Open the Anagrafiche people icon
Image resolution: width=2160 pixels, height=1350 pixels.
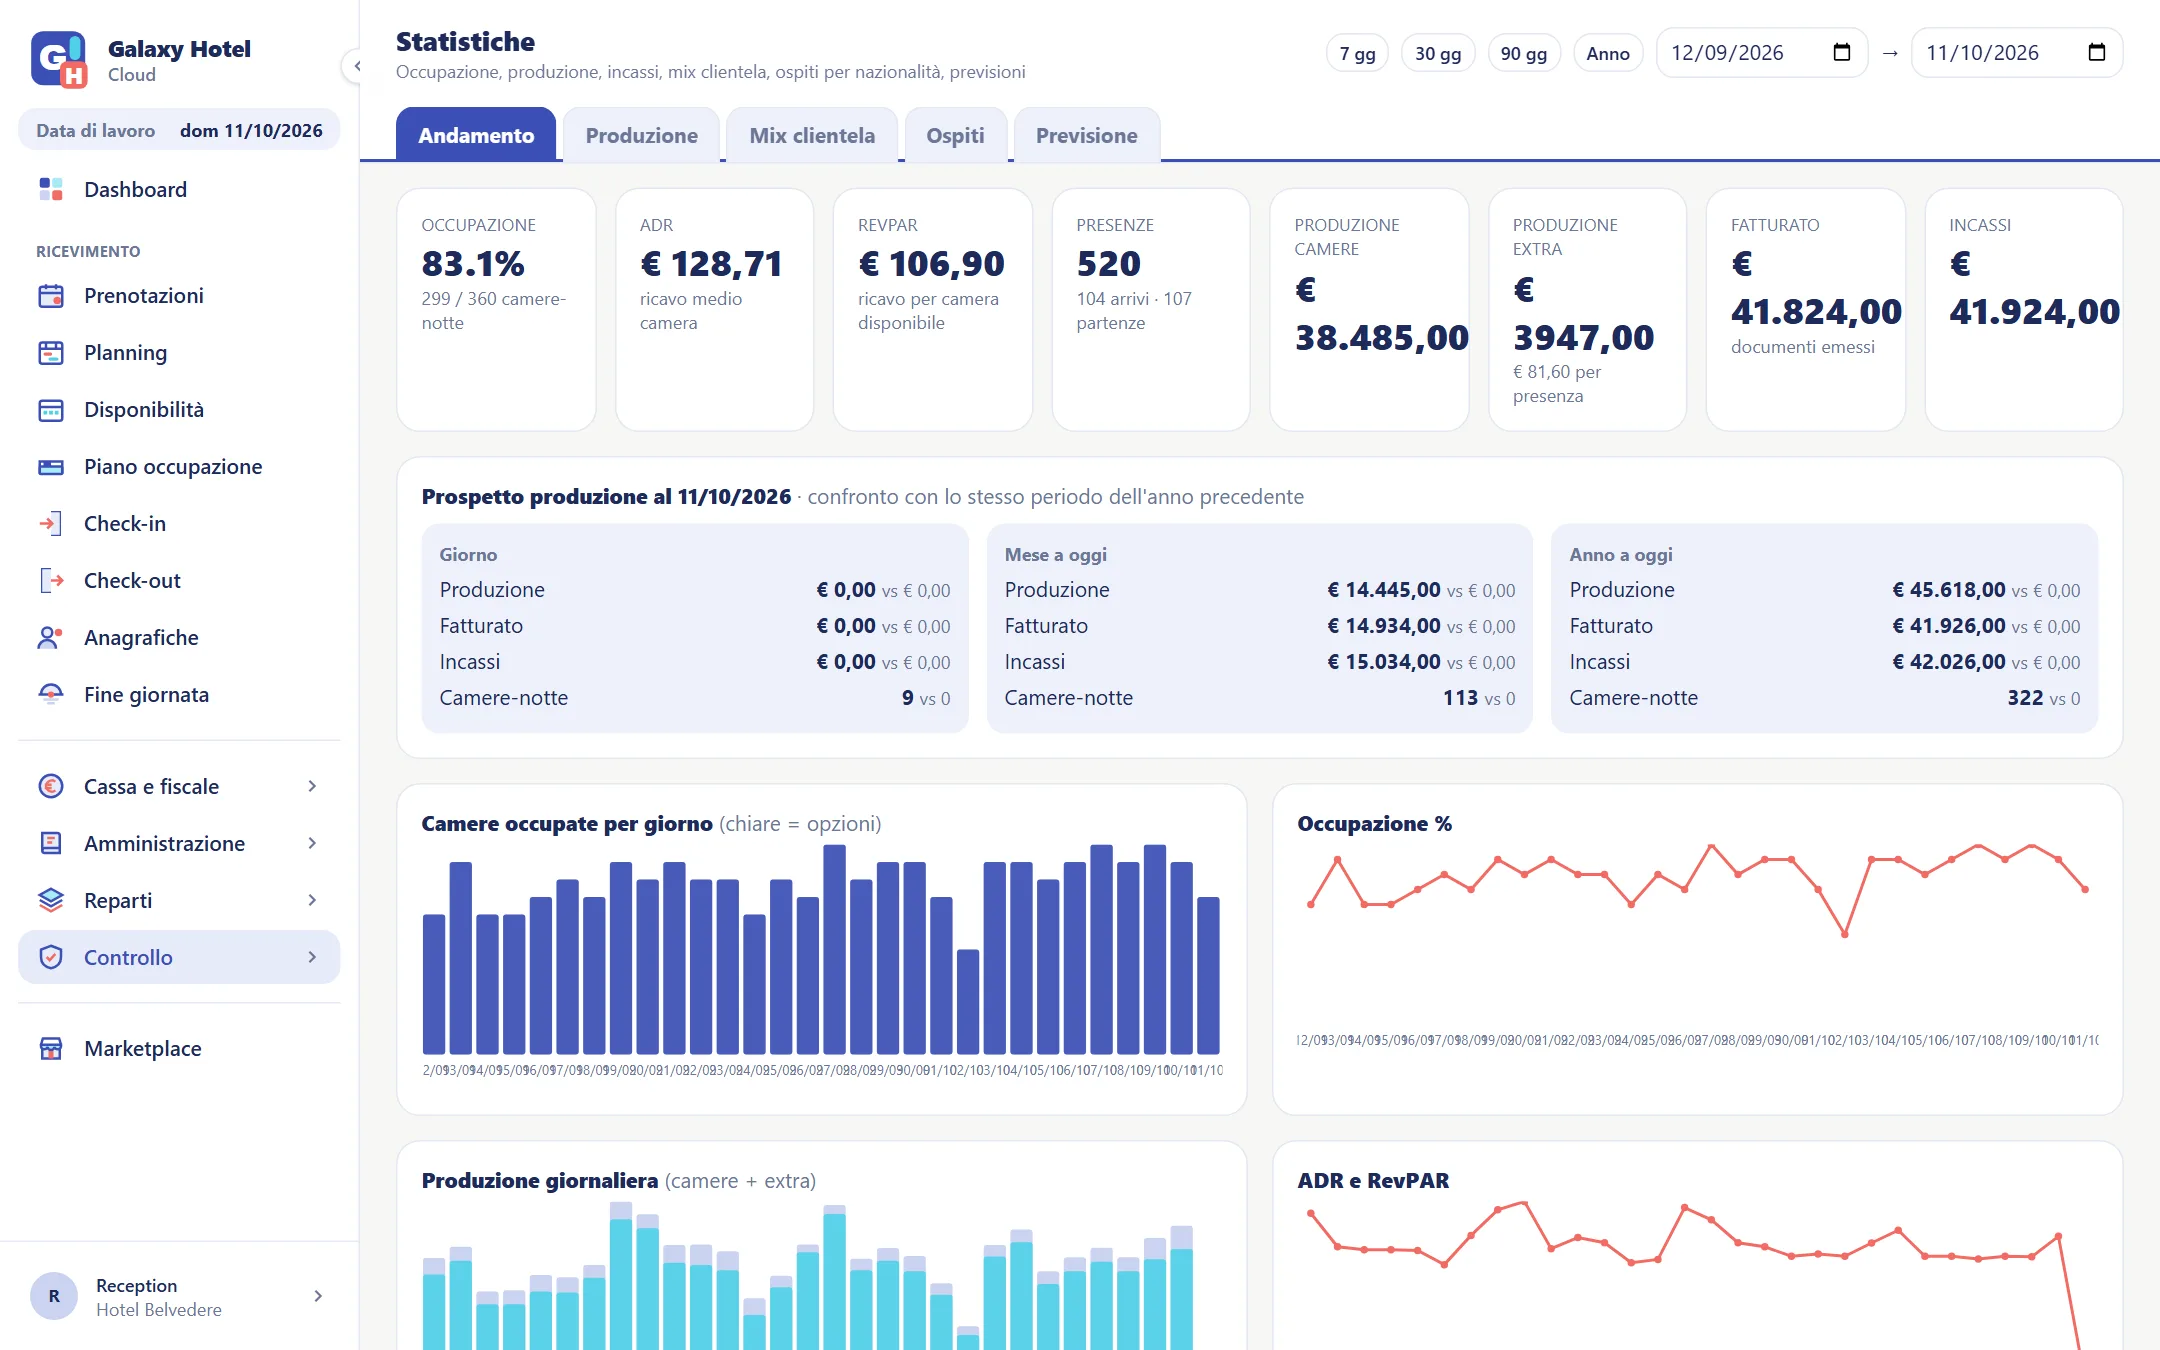[51, 638]
